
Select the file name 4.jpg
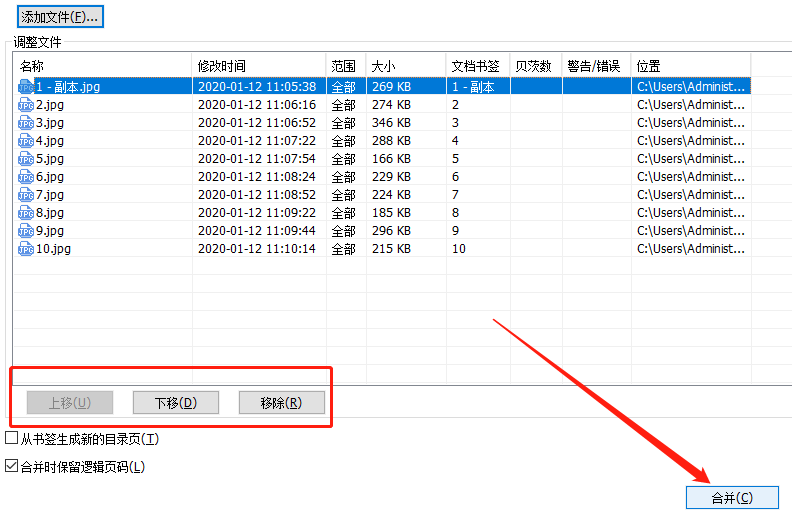(50, 141)
